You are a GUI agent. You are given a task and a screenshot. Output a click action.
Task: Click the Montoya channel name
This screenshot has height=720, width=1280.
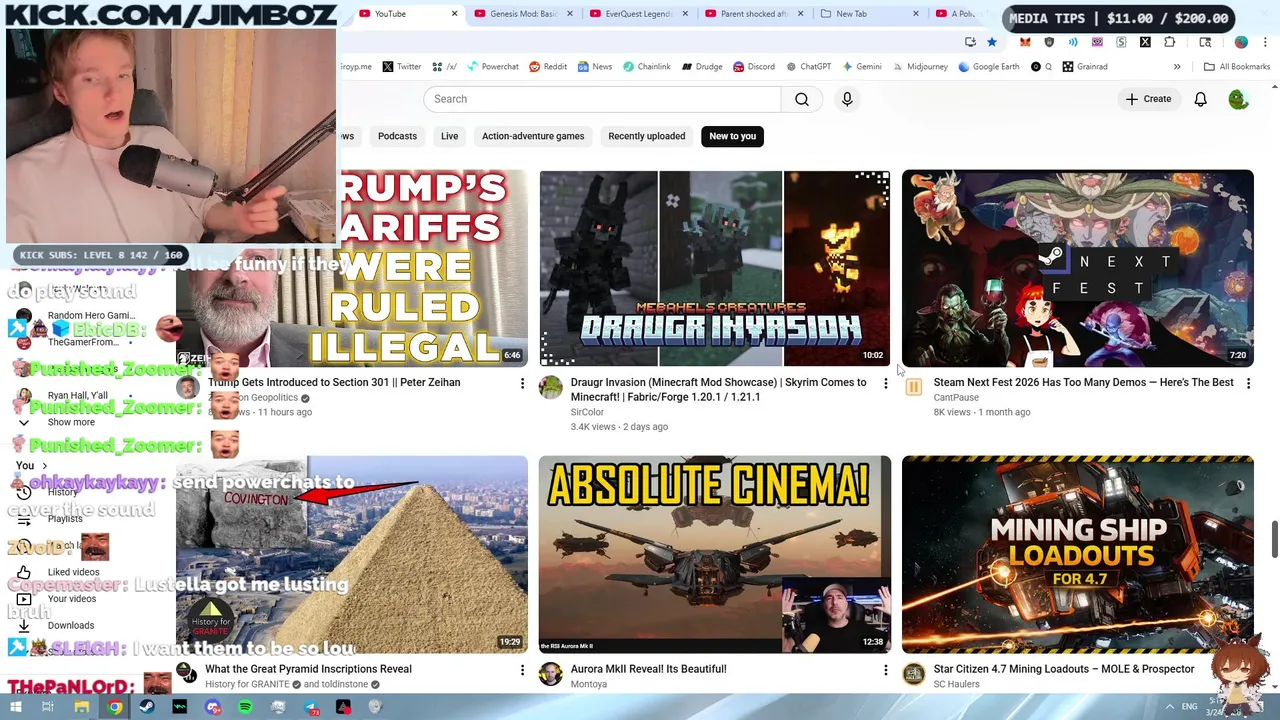[588, 684]
